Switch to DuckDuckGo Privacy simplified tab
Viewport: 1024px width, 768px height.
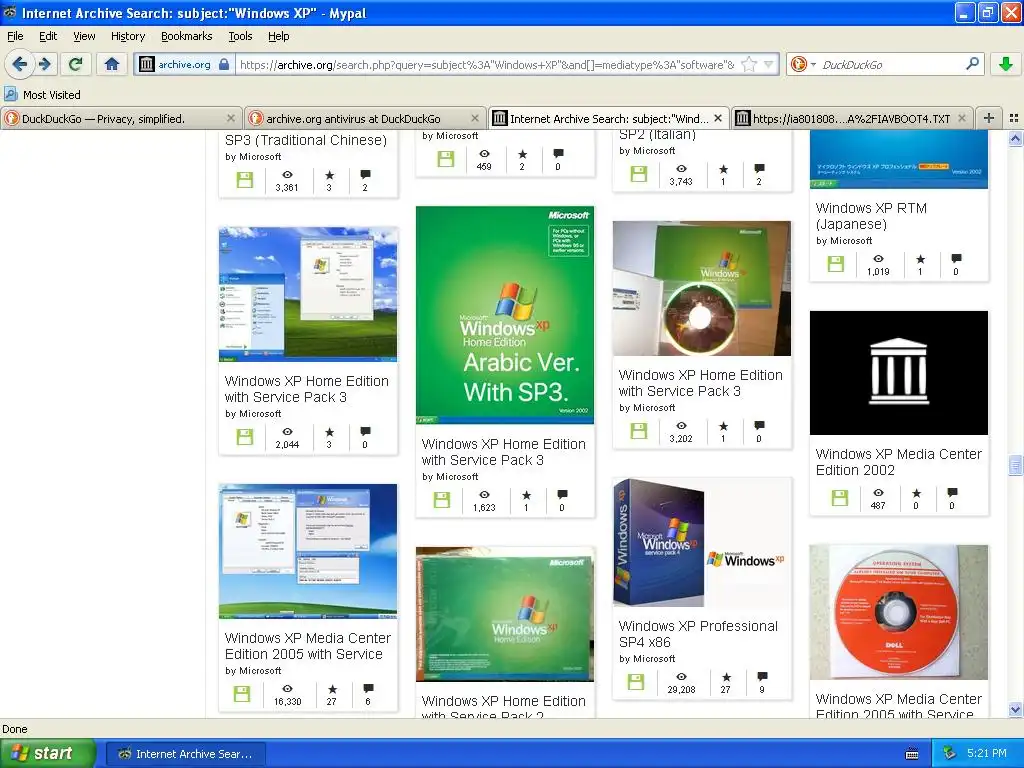(103, 119)
